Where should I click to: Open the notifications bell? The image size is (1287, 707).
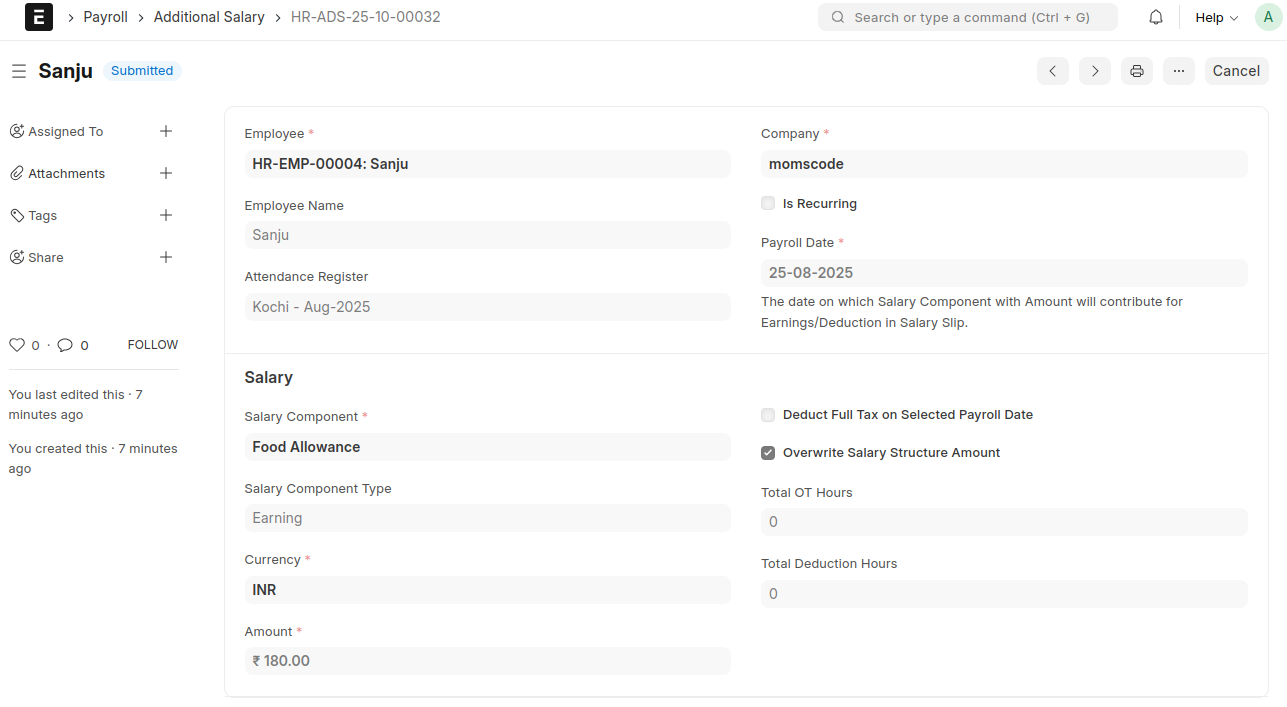tap(1155, 17)
